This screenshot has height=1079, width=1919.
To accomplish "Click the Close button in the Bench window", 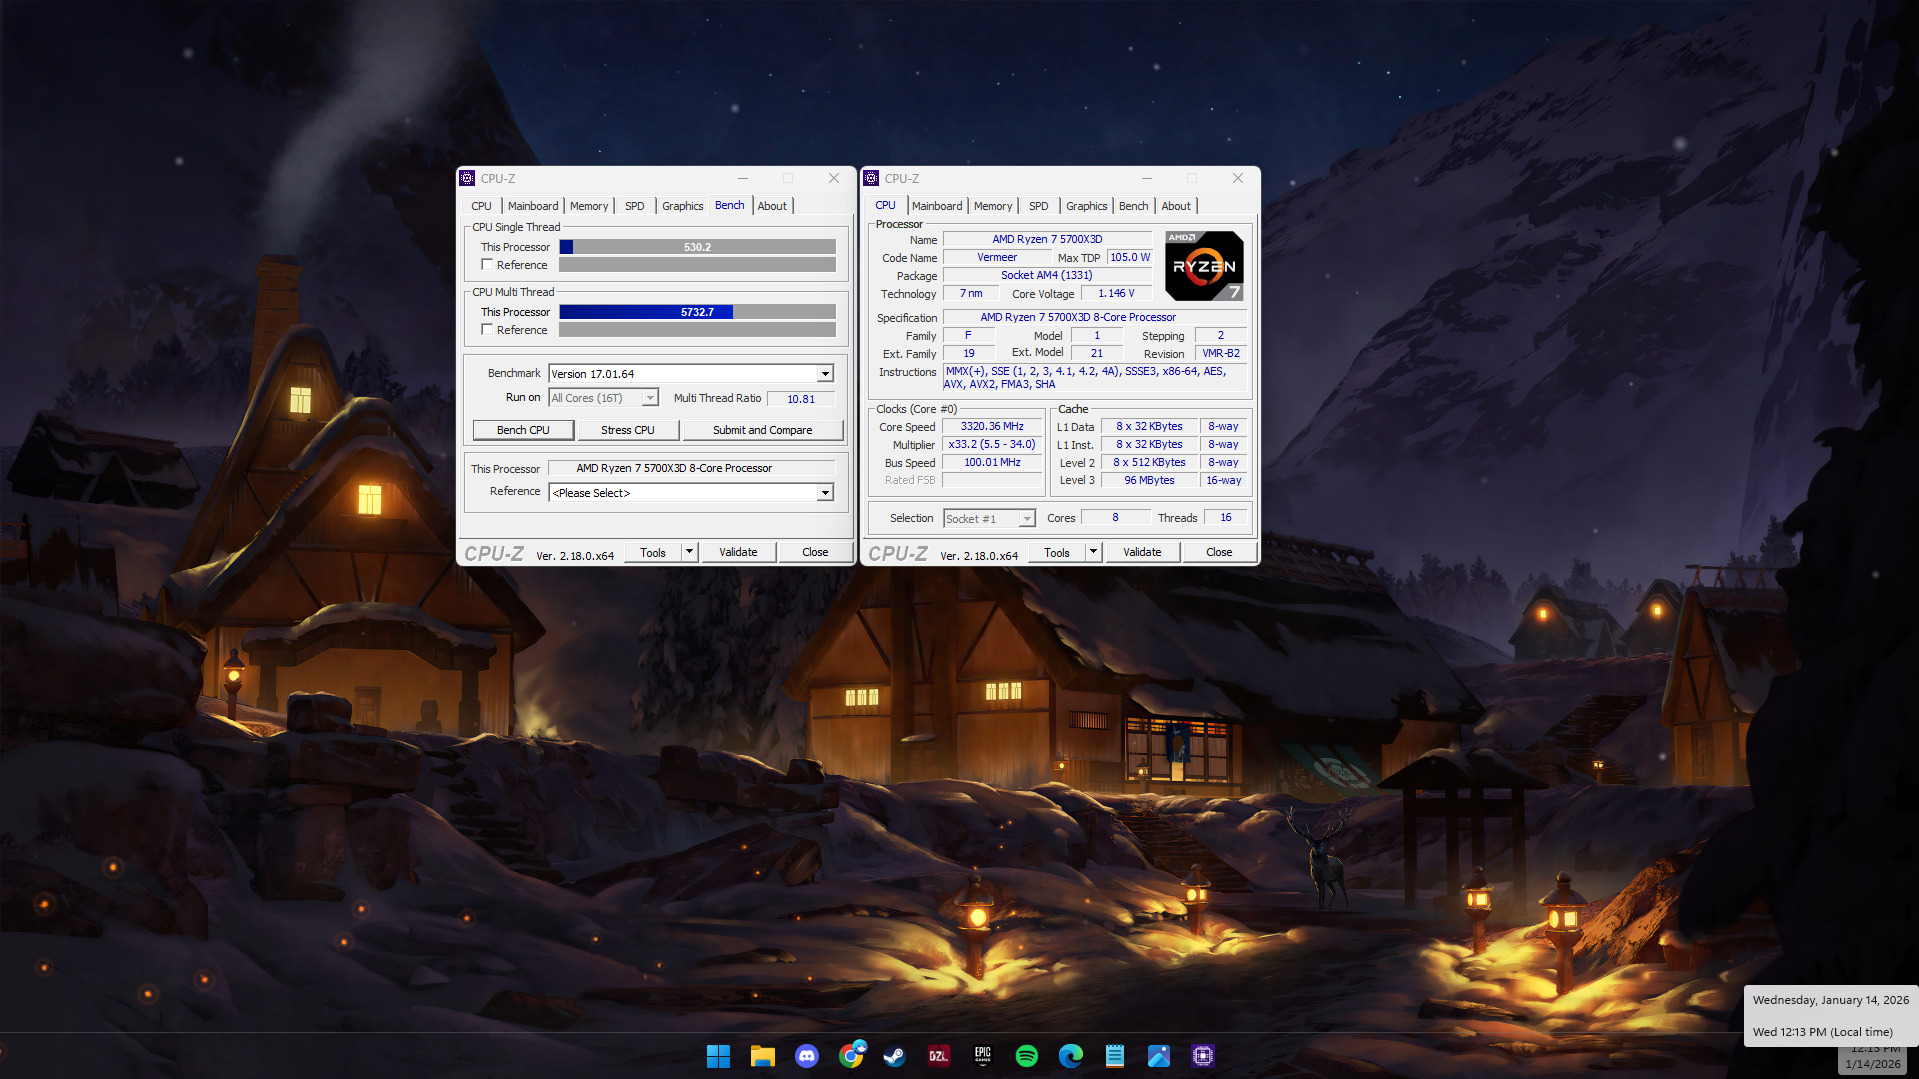I will coord(815,552).
